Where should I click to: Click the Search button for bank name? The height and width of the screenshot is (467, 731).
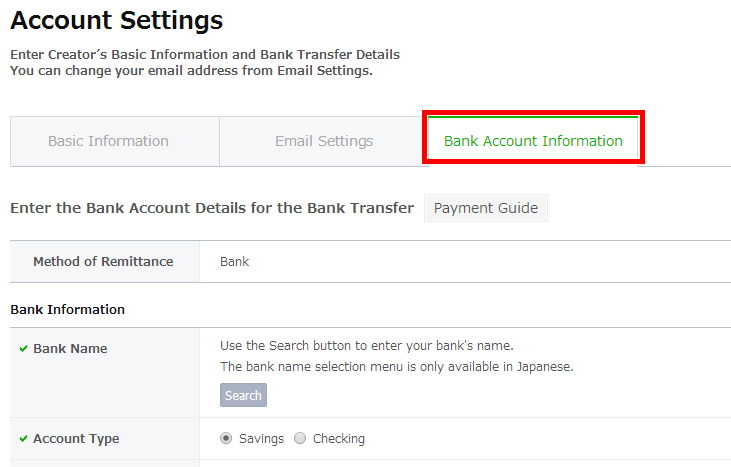(x=243, y=395)
